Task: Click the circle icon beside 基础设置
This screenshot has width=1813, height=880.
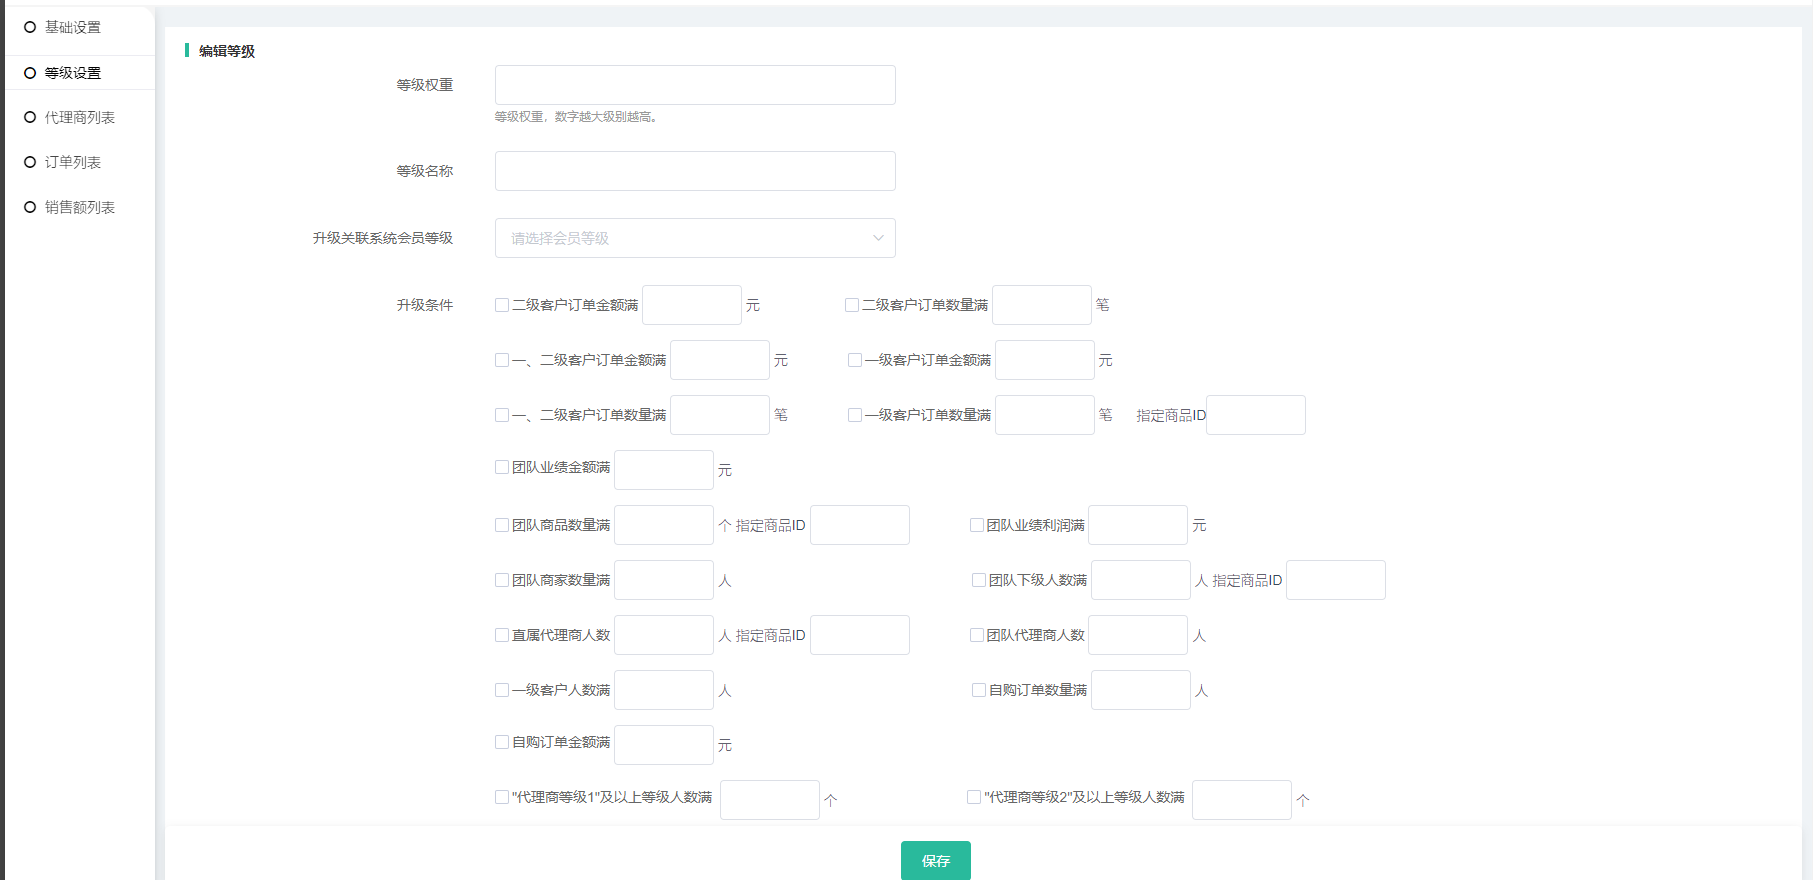Action: coord(30,27)
